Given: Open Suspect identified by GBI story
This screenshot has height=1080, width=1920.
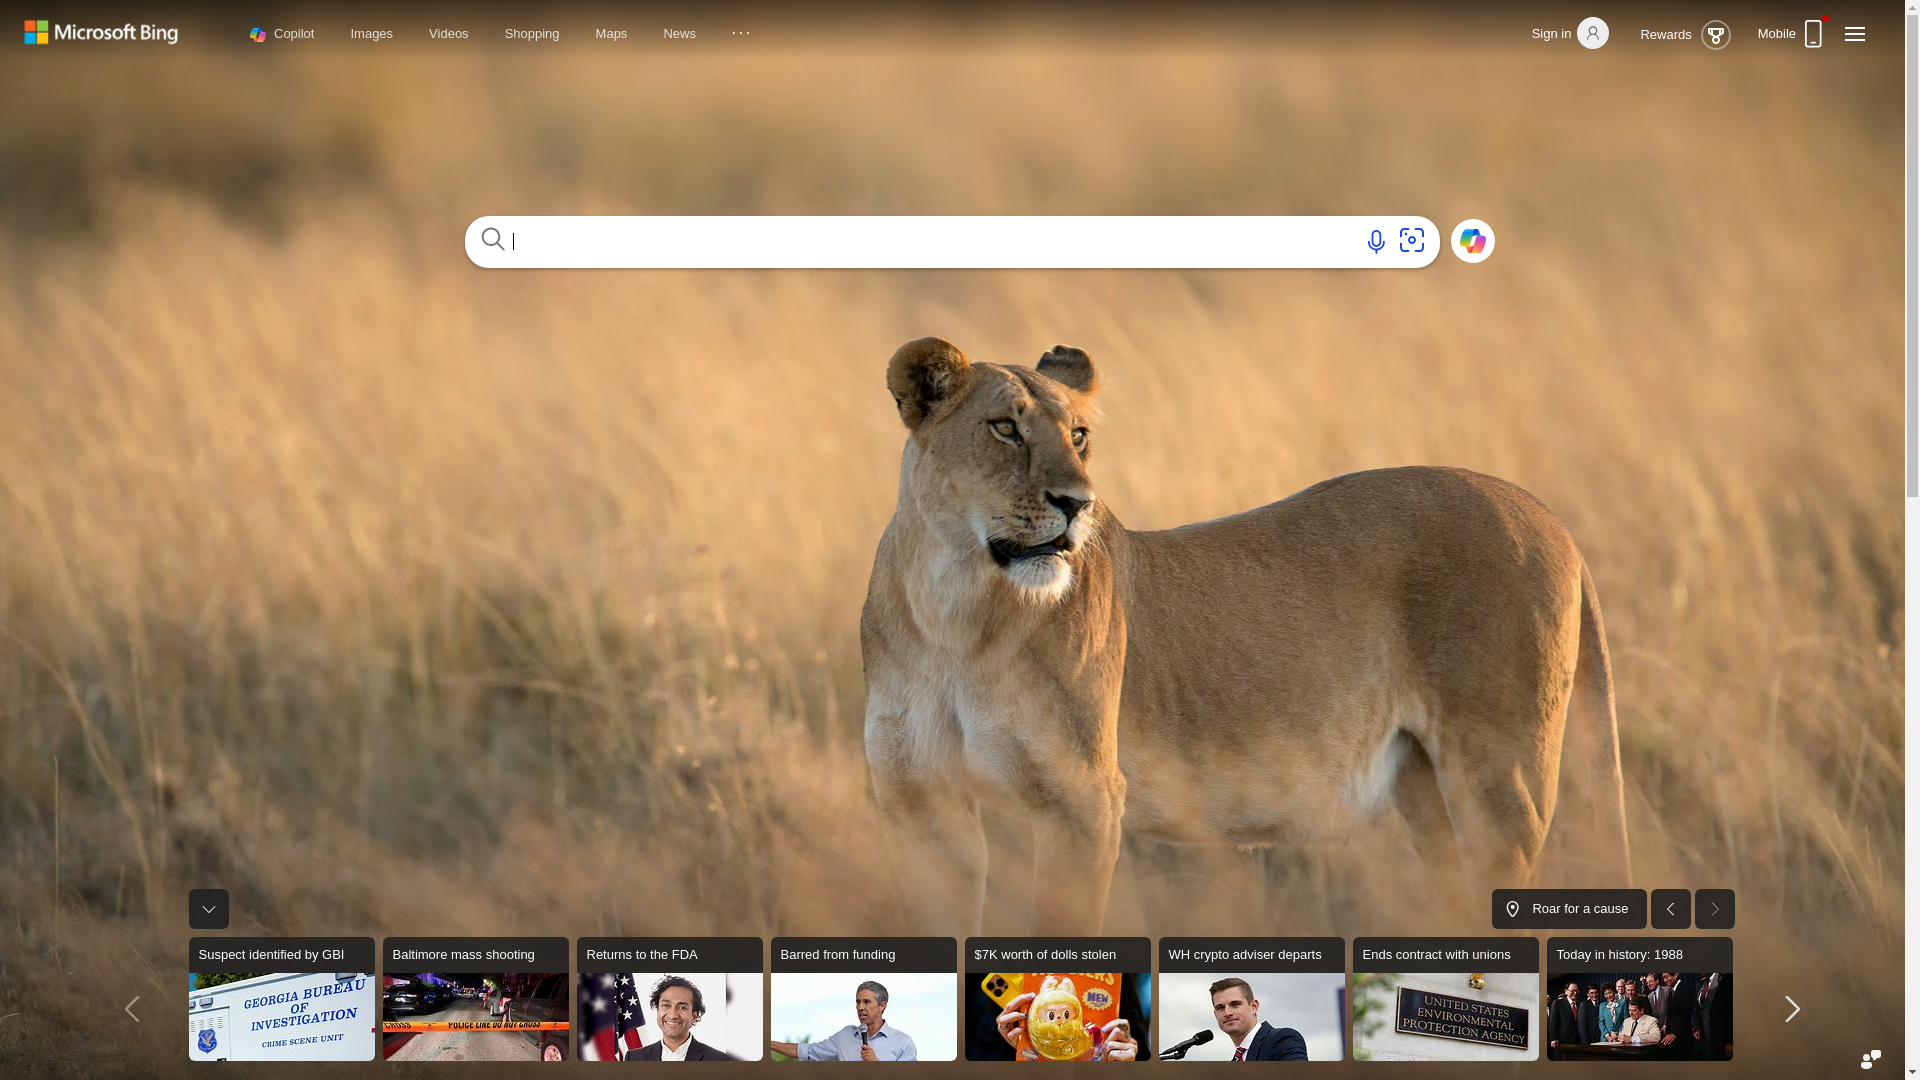Looking at the screenshot, I should pyautogui.click(x=282, y=999).
